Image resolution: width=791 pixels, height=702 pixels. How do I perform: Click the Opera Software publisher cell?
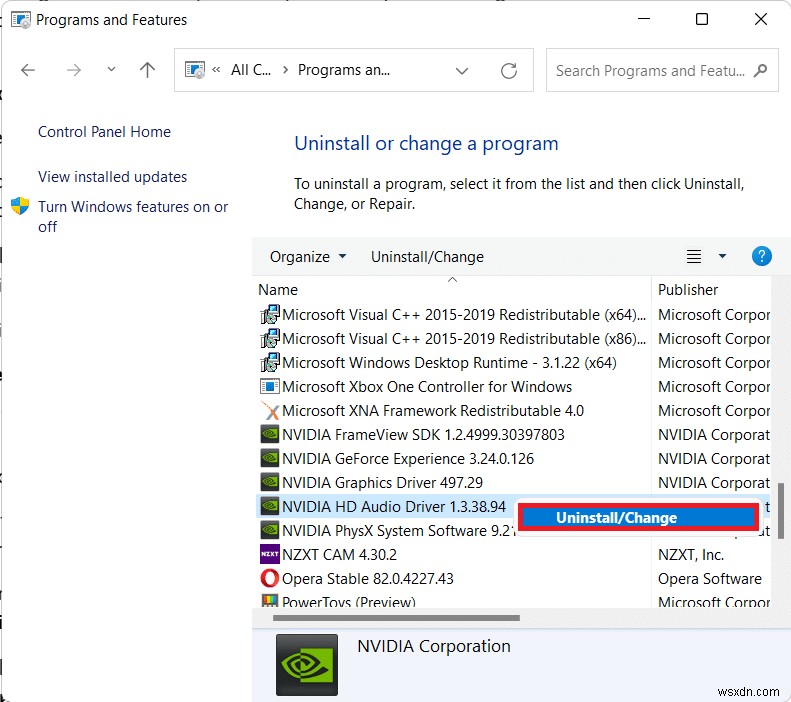tap(709, 578)
